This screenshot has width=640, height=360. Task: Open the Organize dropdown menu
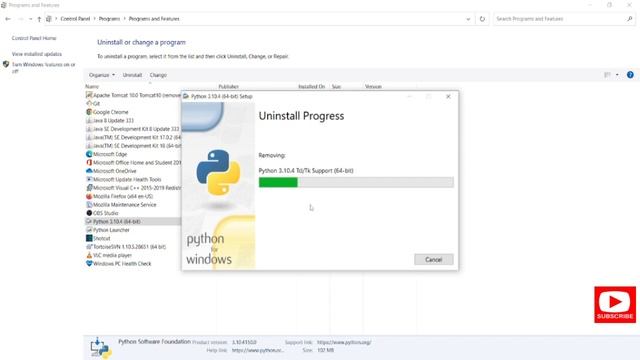point(102,75)
